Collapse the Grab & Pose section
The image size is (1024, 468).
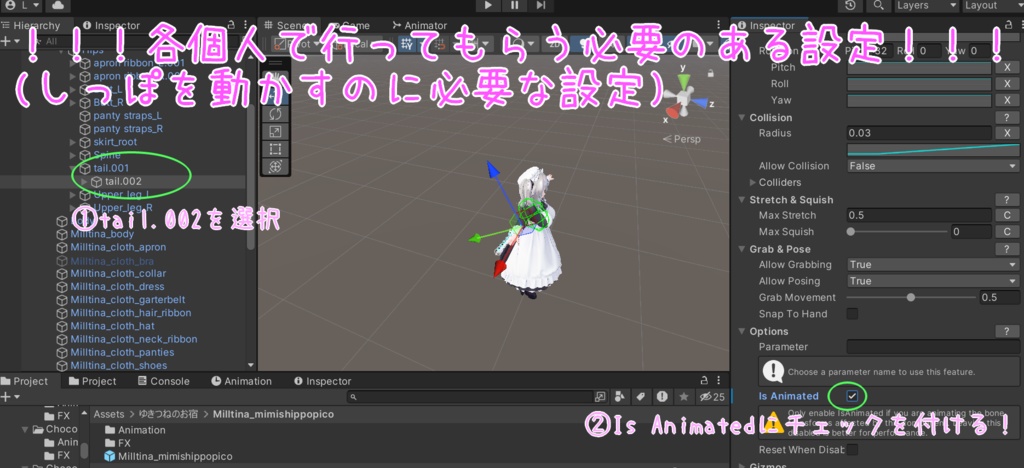[x=742, y=249]
